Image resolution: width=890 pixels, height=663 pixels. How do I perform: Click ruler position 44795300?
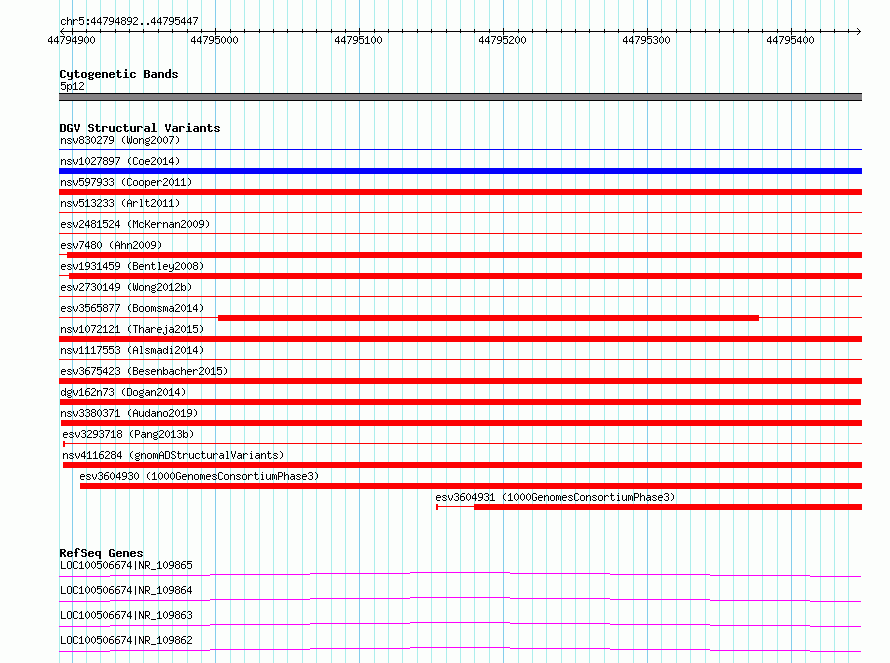click(646, 40)
